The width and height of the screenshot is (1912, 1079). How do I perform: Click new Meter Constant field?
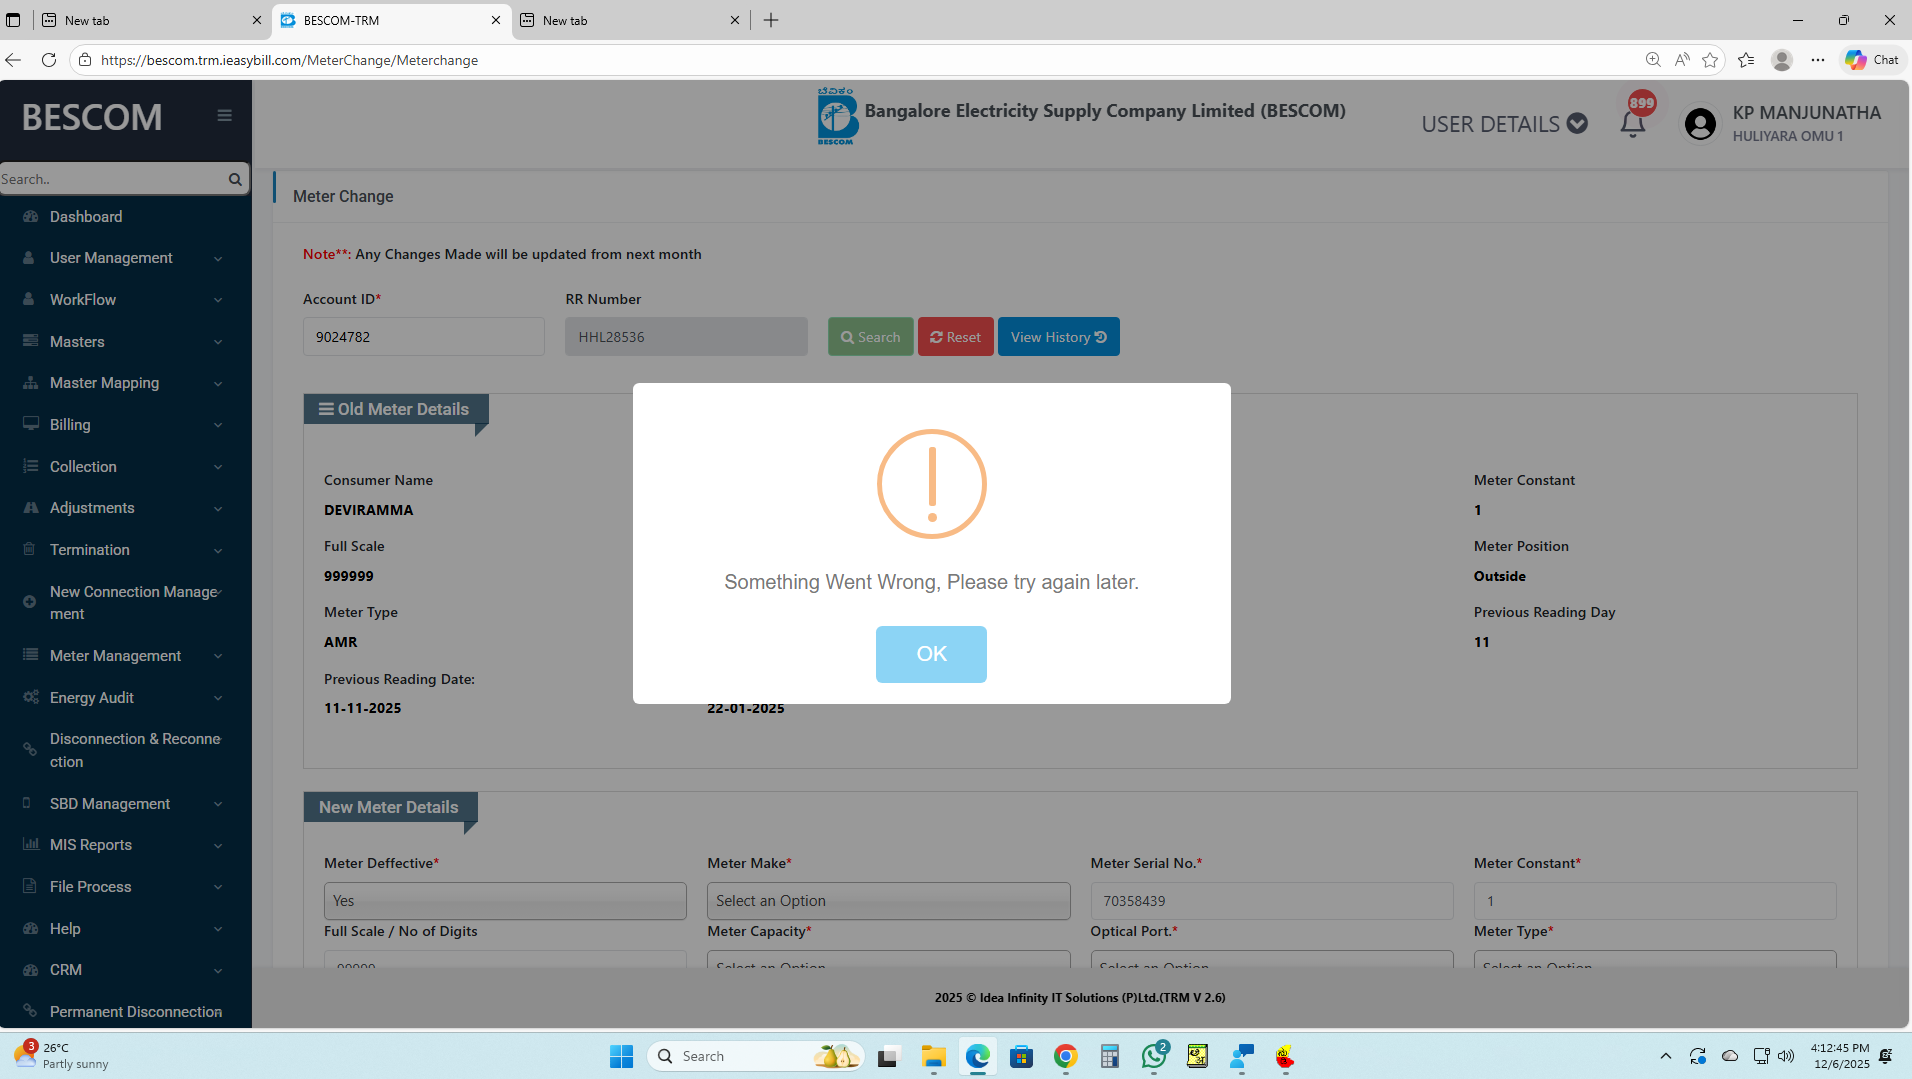tap(1655, 901)
